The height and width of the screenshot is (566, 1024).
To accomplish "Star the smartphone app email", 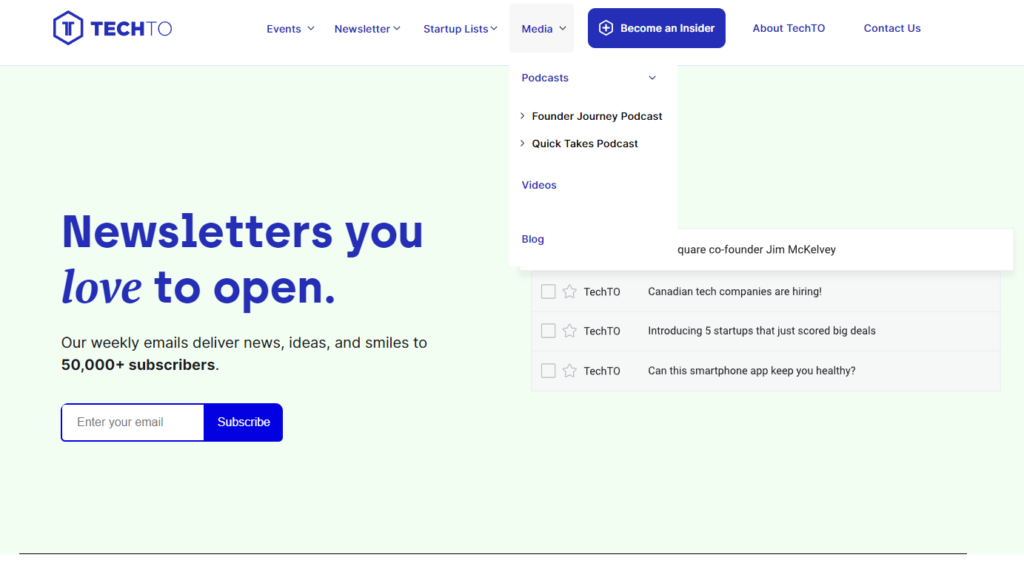I will click(569, 371).
